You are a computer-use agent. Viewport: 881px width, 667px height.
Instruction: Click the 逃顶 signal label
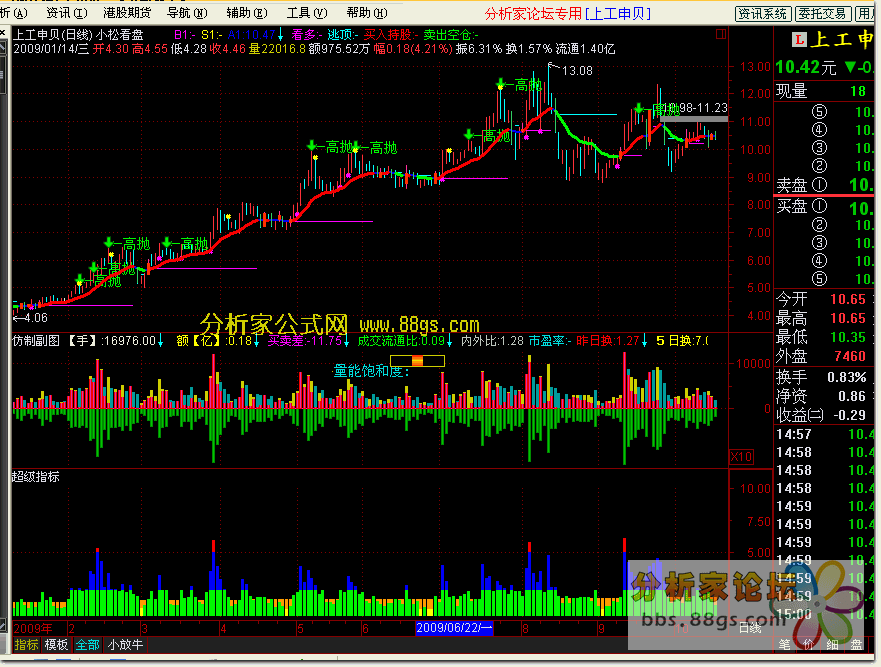343,35
